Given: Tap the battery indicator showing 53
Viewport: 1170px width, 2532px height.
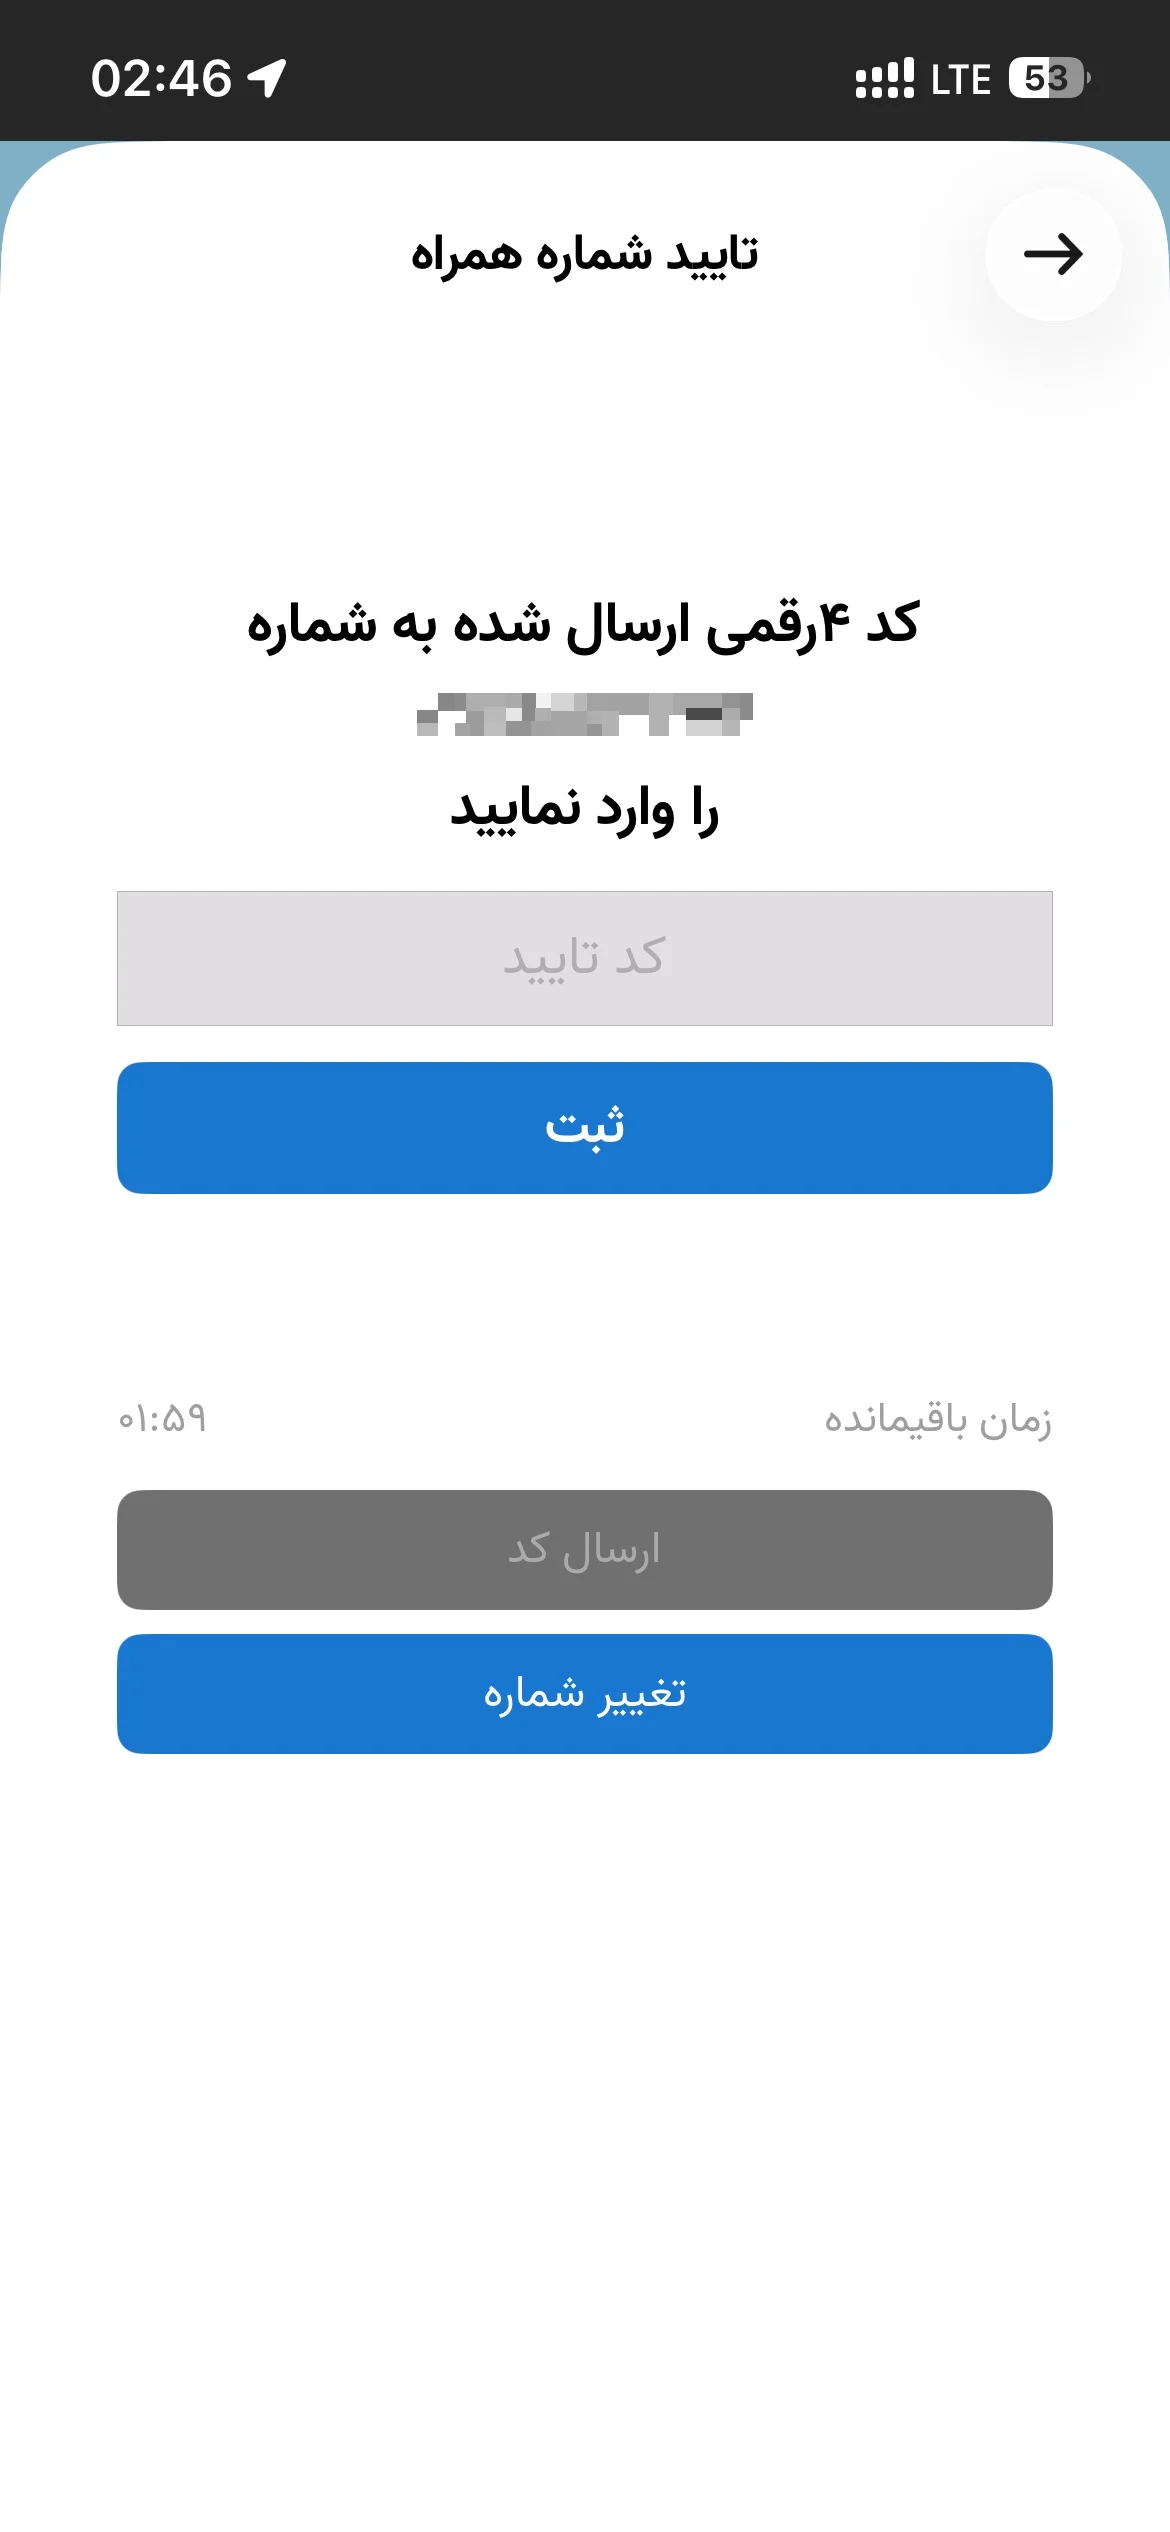Looking at the screenshot, I should click(1049, 78).
